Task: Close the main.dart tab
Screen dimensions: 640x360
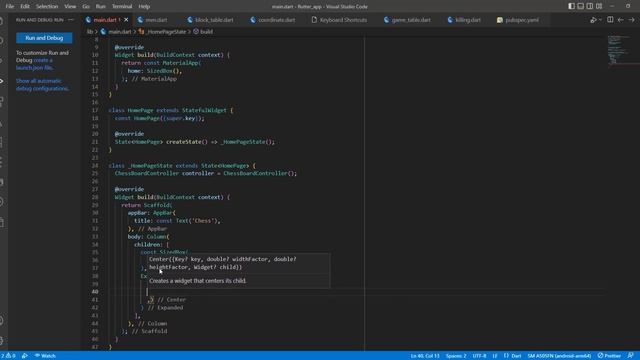Action: pyautogui.click(x=126, y=20)
